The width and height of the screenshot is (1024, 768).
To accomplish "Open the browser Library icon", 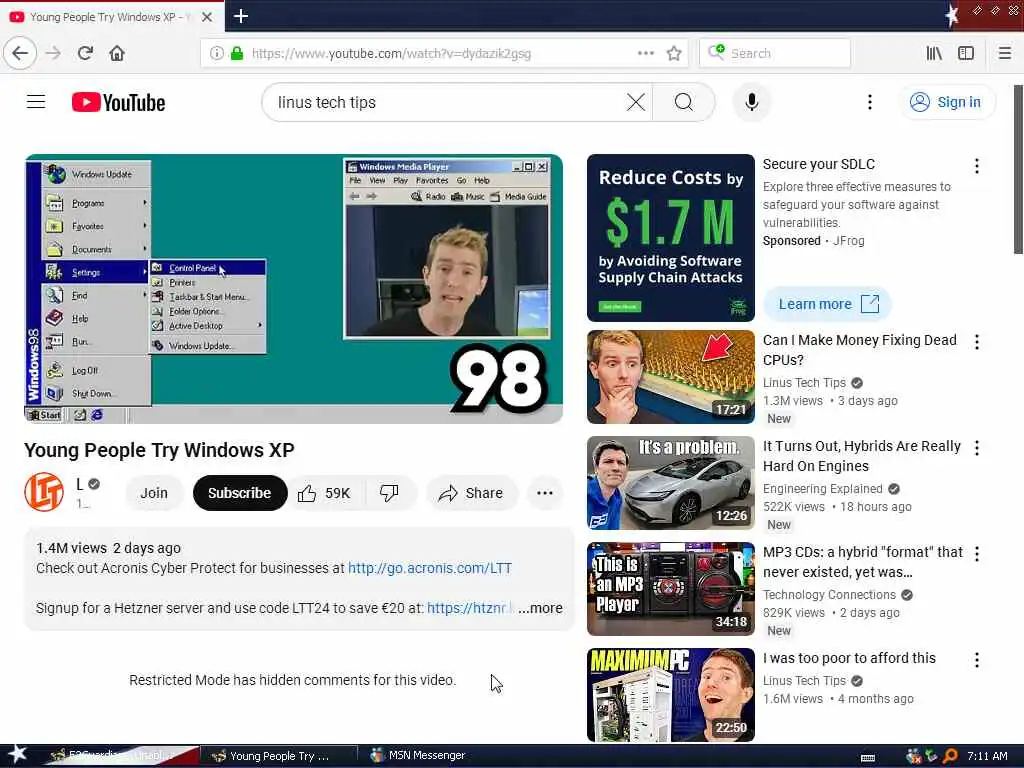I will (x=934, y=53).
